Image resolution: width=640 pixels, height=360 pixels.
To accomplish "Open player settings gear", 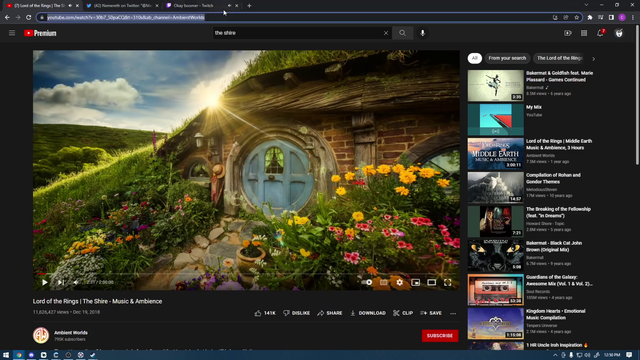I will pos(400,282).
